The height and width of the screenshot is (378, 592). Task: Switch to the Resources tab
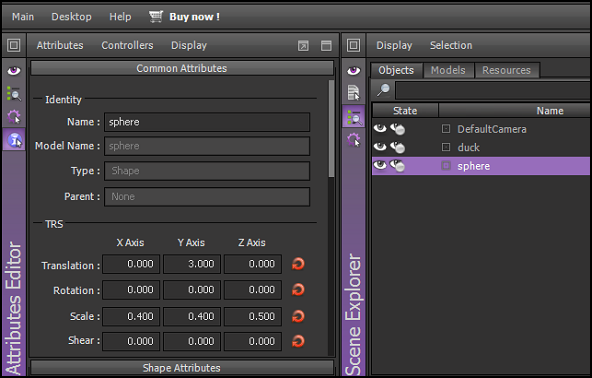[x=507, y=70]
